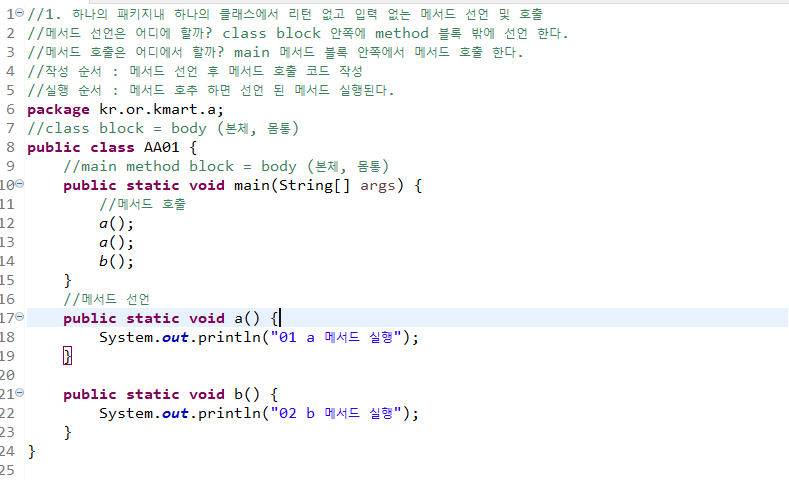The image size is (789, 480).
Task: Collapse method a() fold at line 17
Action: click(20, 316)
